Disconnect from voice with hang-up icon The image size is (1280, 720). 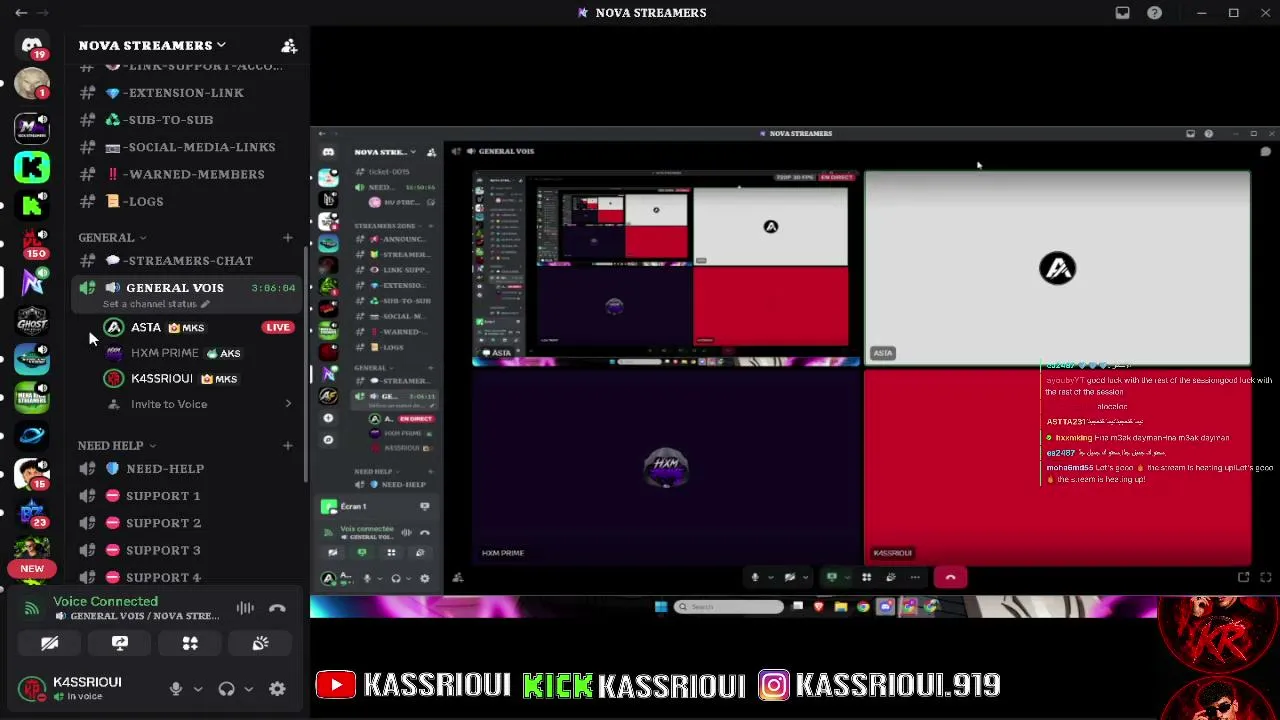point(277,608)
